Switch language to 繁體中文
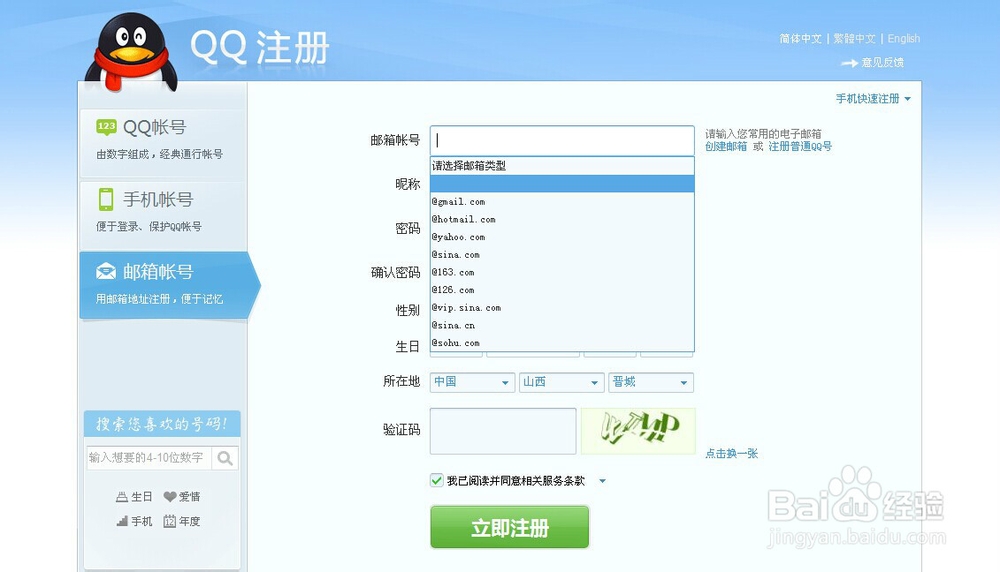1000x572 pixels. 855,39
